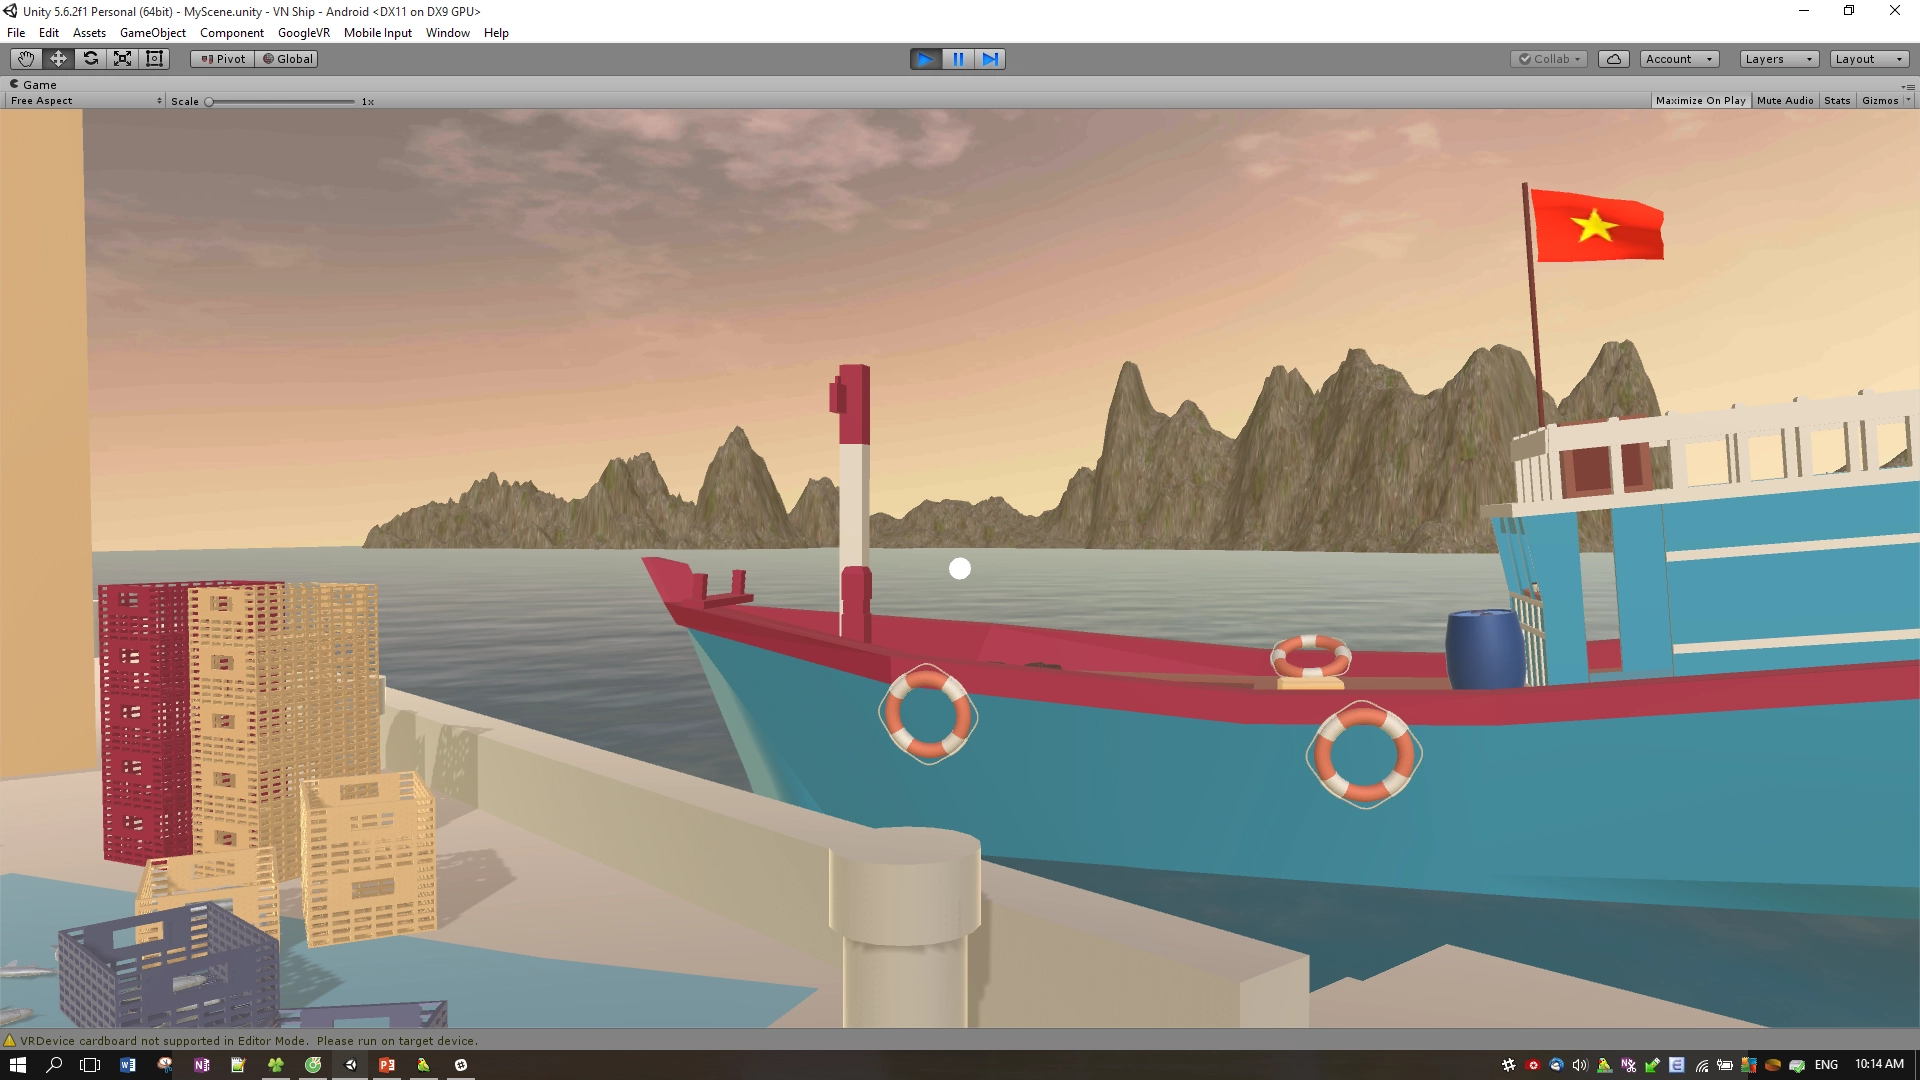Toggle Maximize On Play
This screenshot has width=1920, height=1080.
[1700, 101]
